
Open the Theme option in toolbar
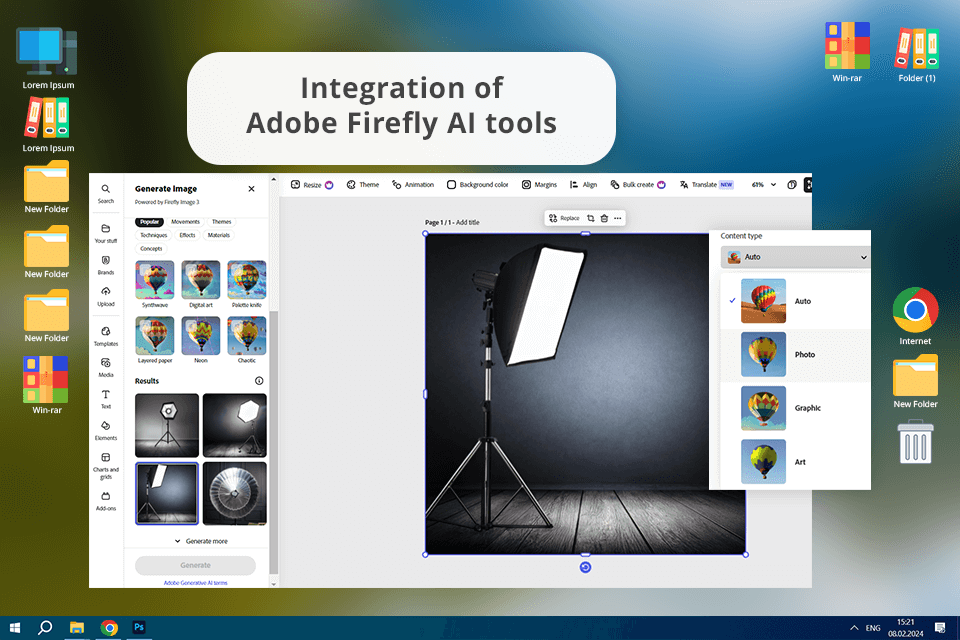click(362, 184)
